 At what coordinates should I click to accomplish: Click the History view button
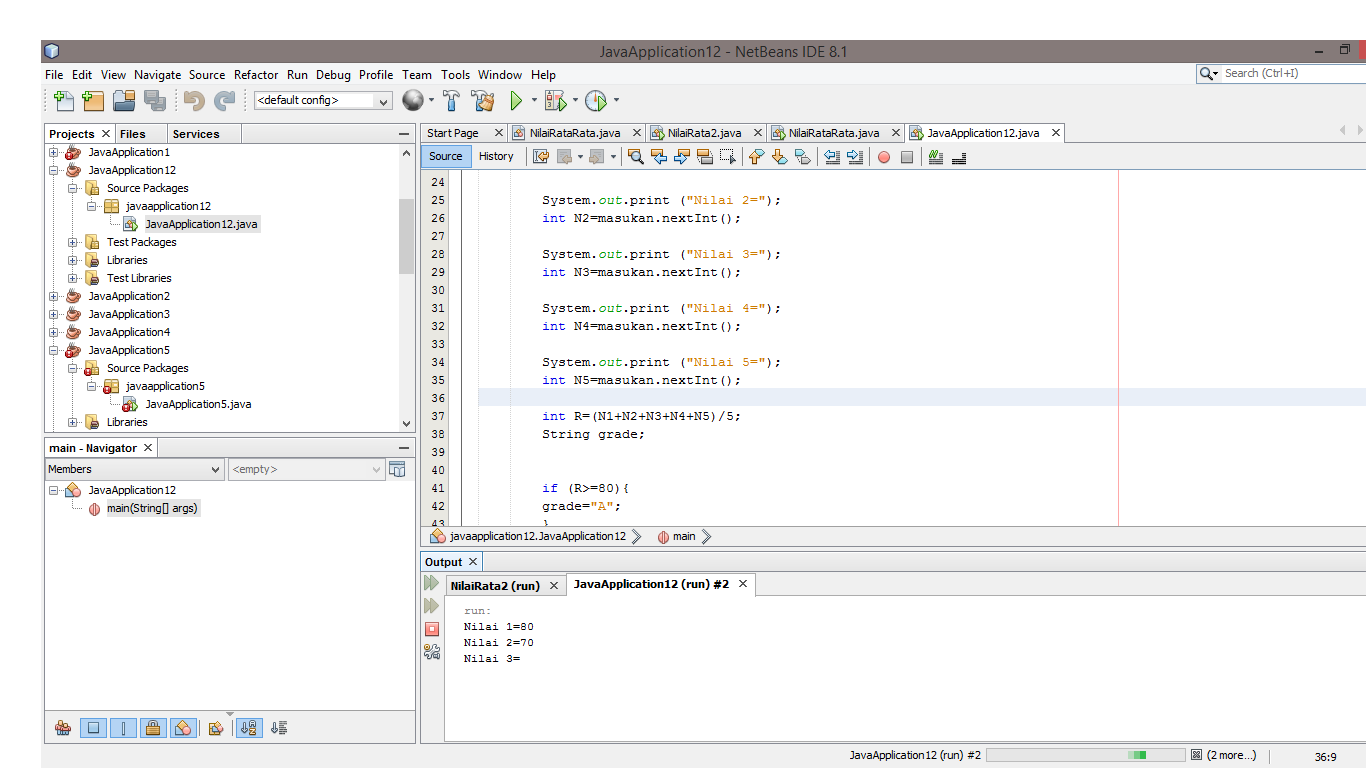pos(496,156)
